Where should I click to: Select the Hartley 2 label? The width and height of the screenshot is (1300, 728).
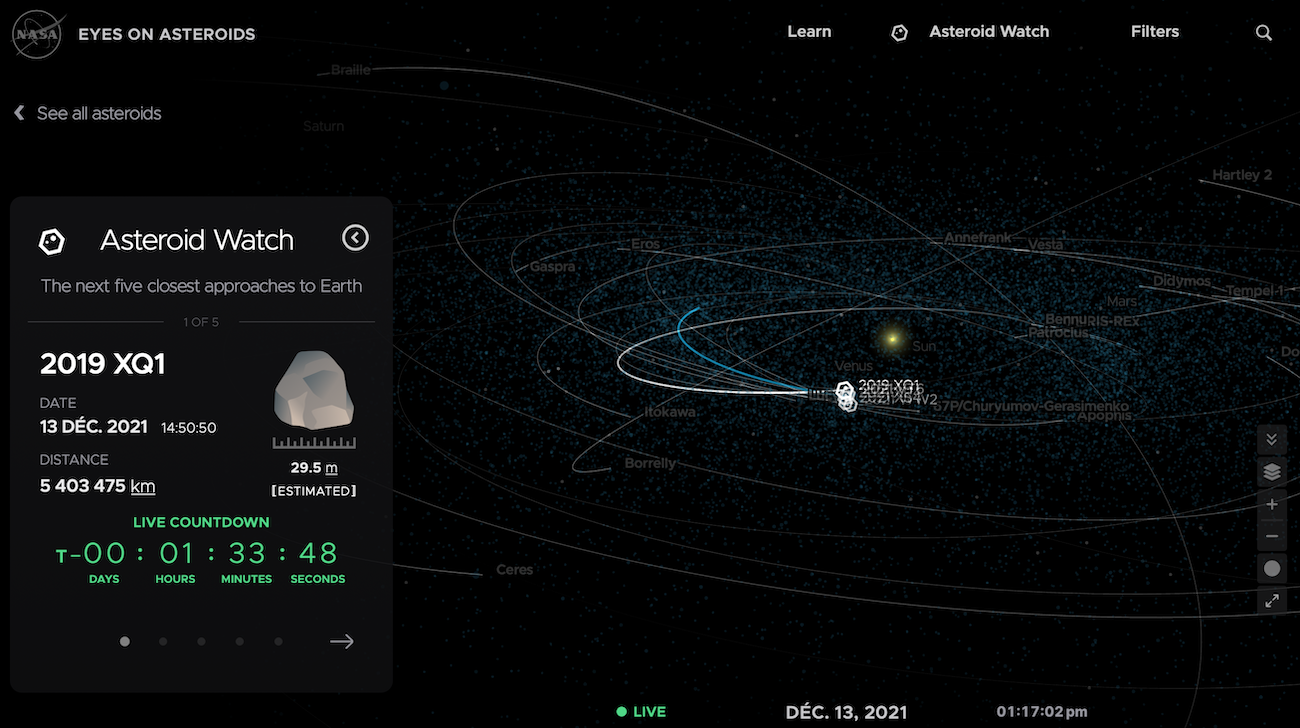1242,175
